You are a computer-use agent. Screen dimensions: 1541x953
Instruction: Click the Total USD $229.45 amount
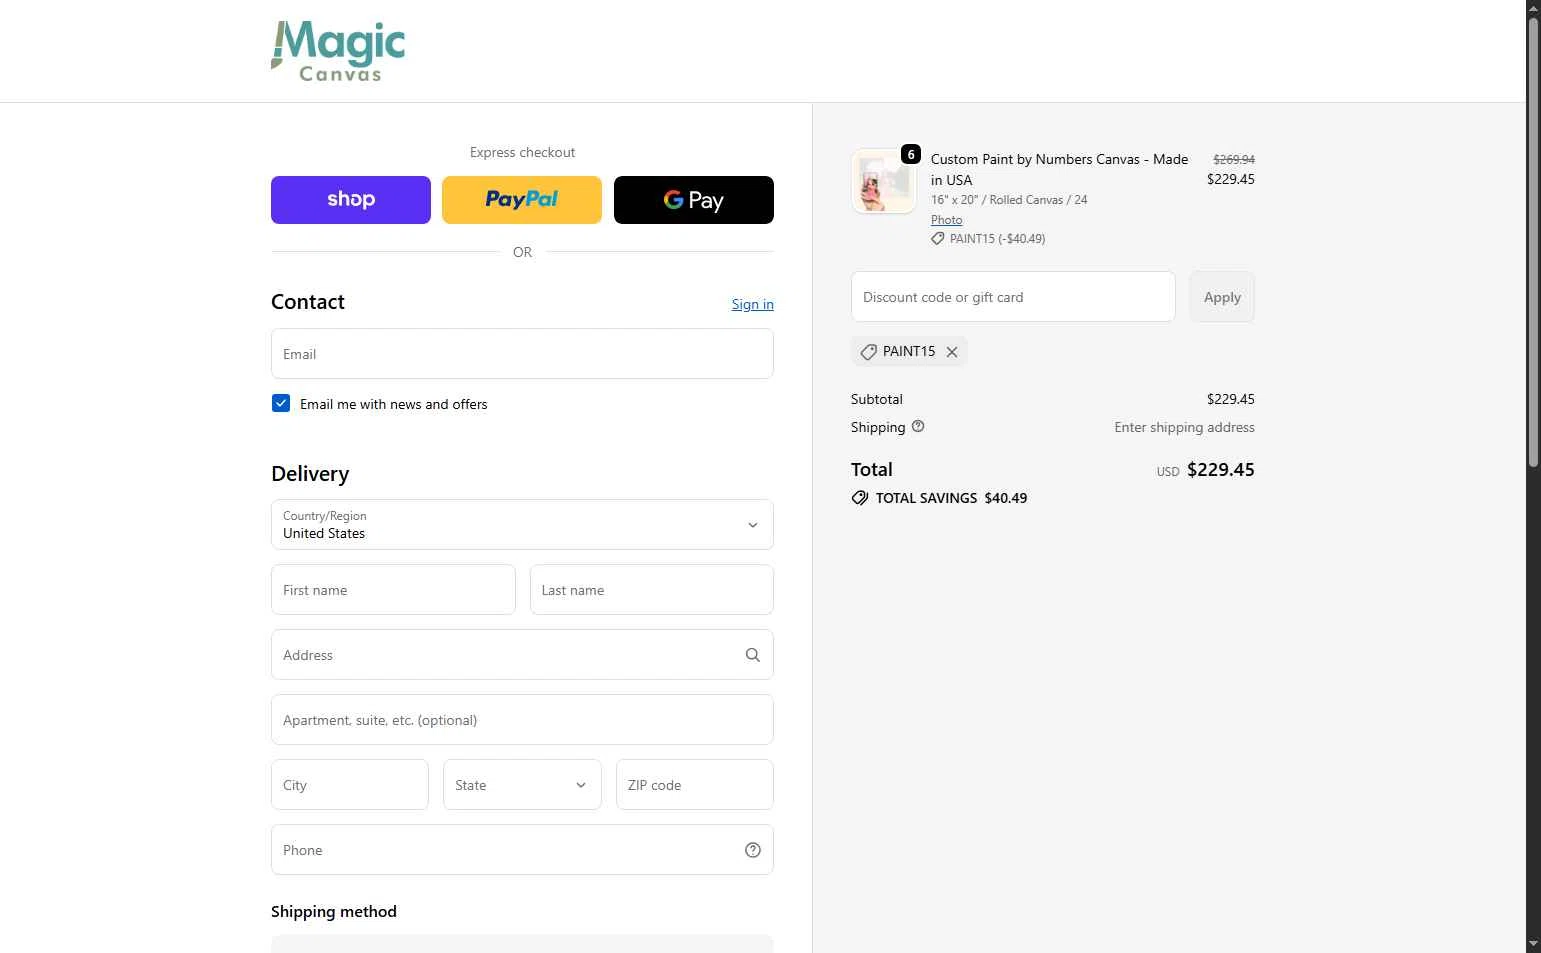(1205, 470)
